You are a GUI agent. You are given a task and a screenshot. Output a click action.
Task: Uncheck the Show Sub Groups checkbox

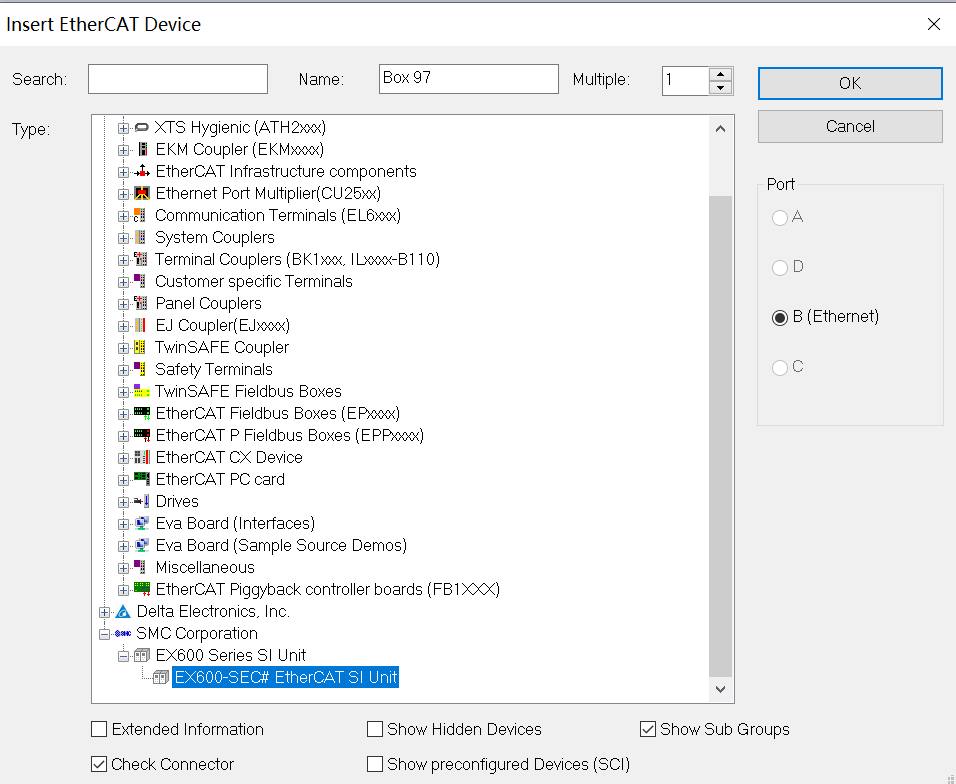(647, 729)
